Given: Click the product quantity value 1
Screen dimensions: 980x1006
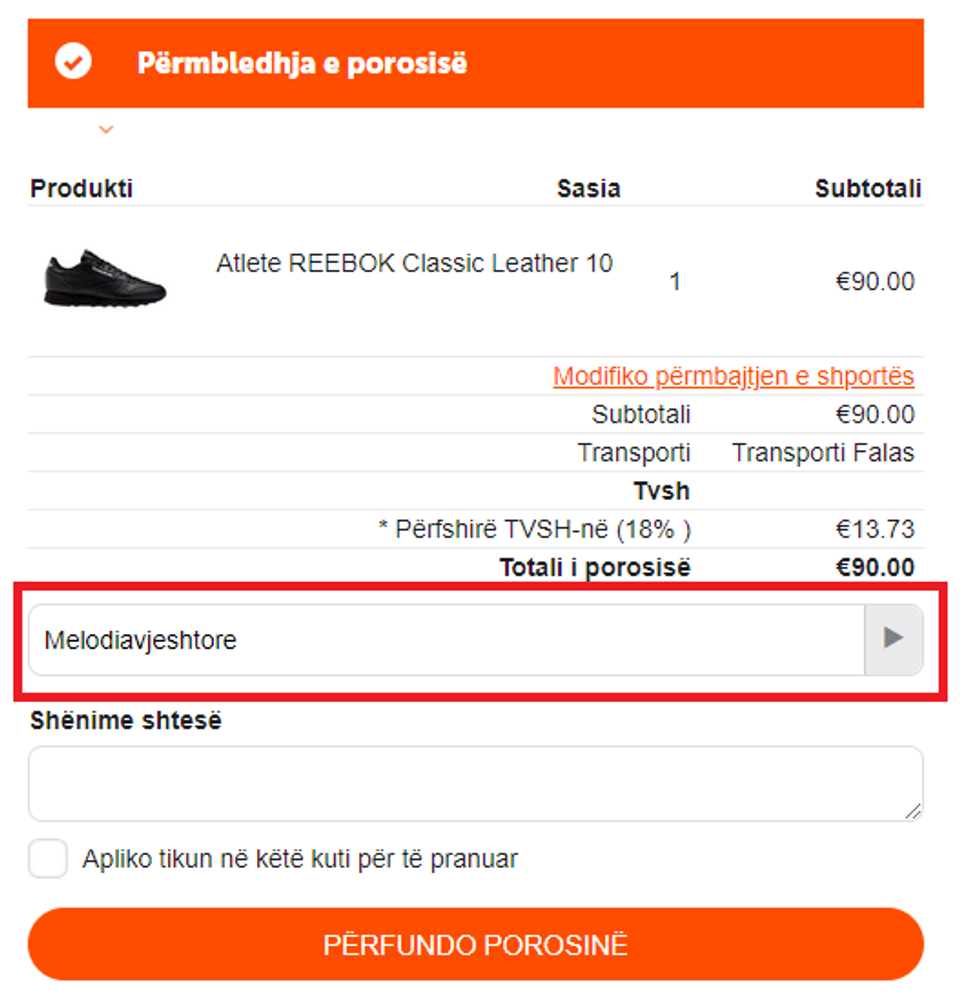Looking at the screenshot, I should [x=675, y=282].
